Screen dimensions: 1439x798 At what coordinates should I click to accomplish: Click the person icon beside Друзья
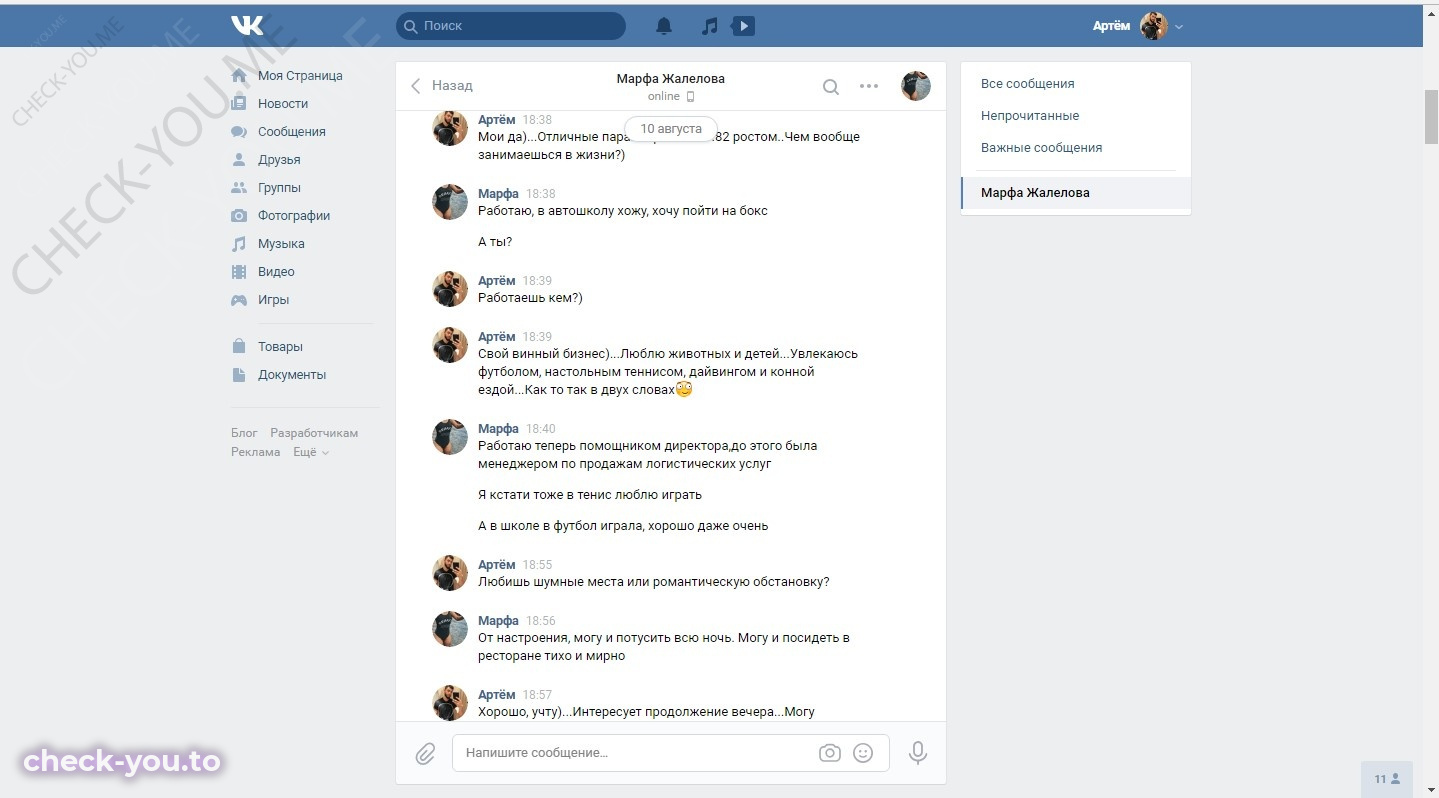(x=239, y=160)
